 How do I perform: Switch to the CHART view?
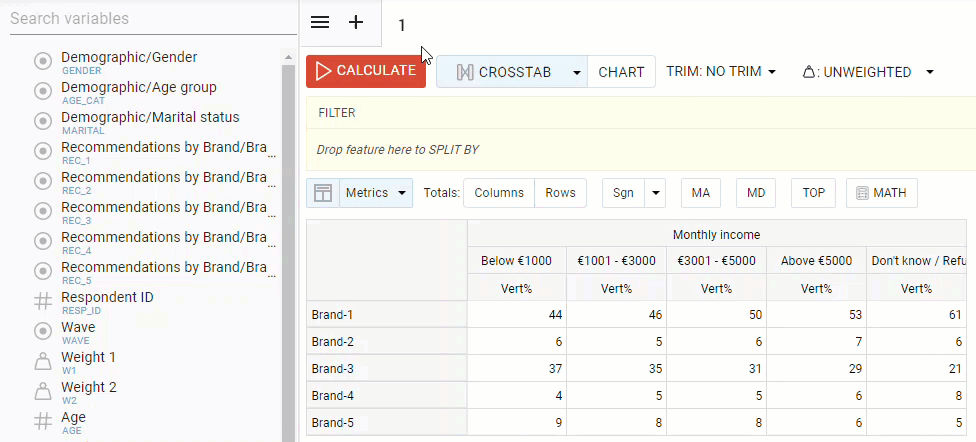[x=621, y=72]
